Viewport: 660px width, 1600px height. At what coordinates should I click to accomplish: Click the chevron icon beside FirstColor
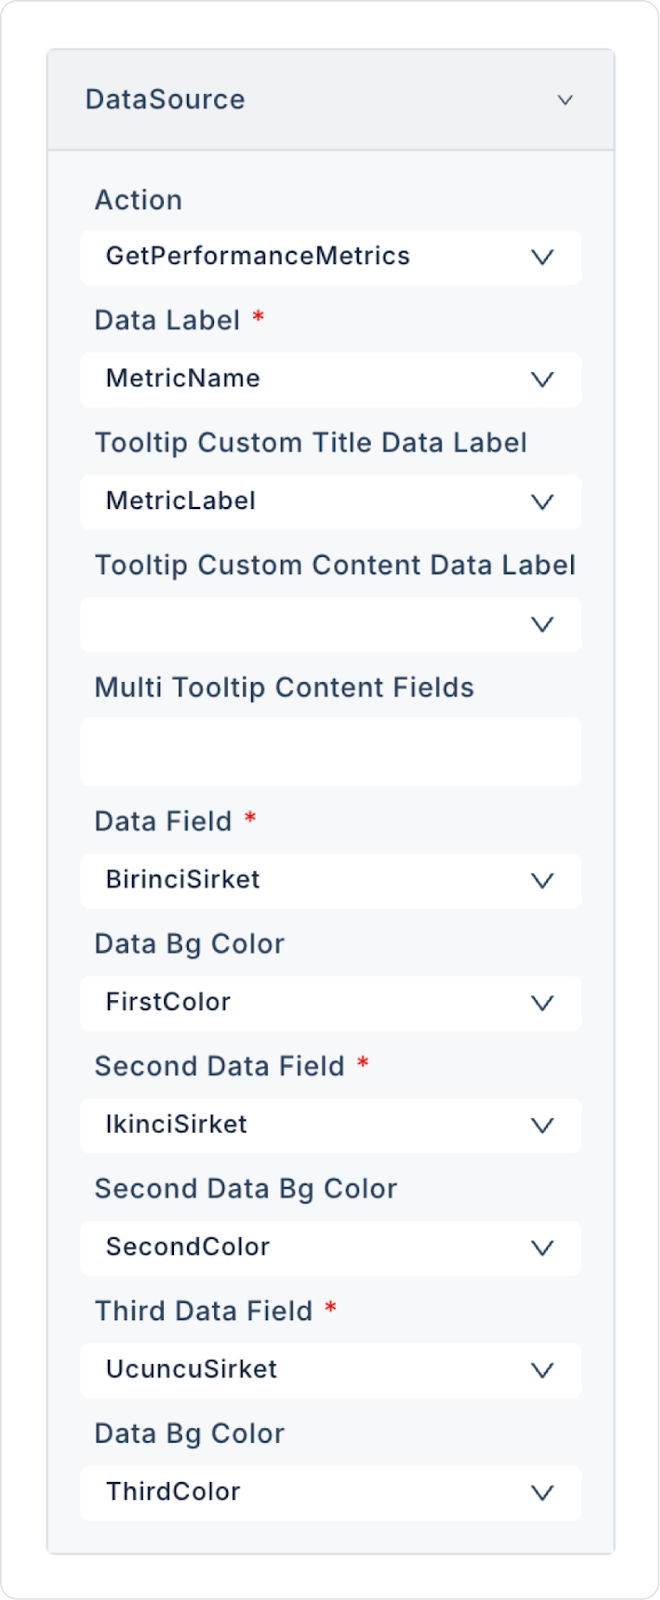pyautogui.click(x=542, y=1003)
